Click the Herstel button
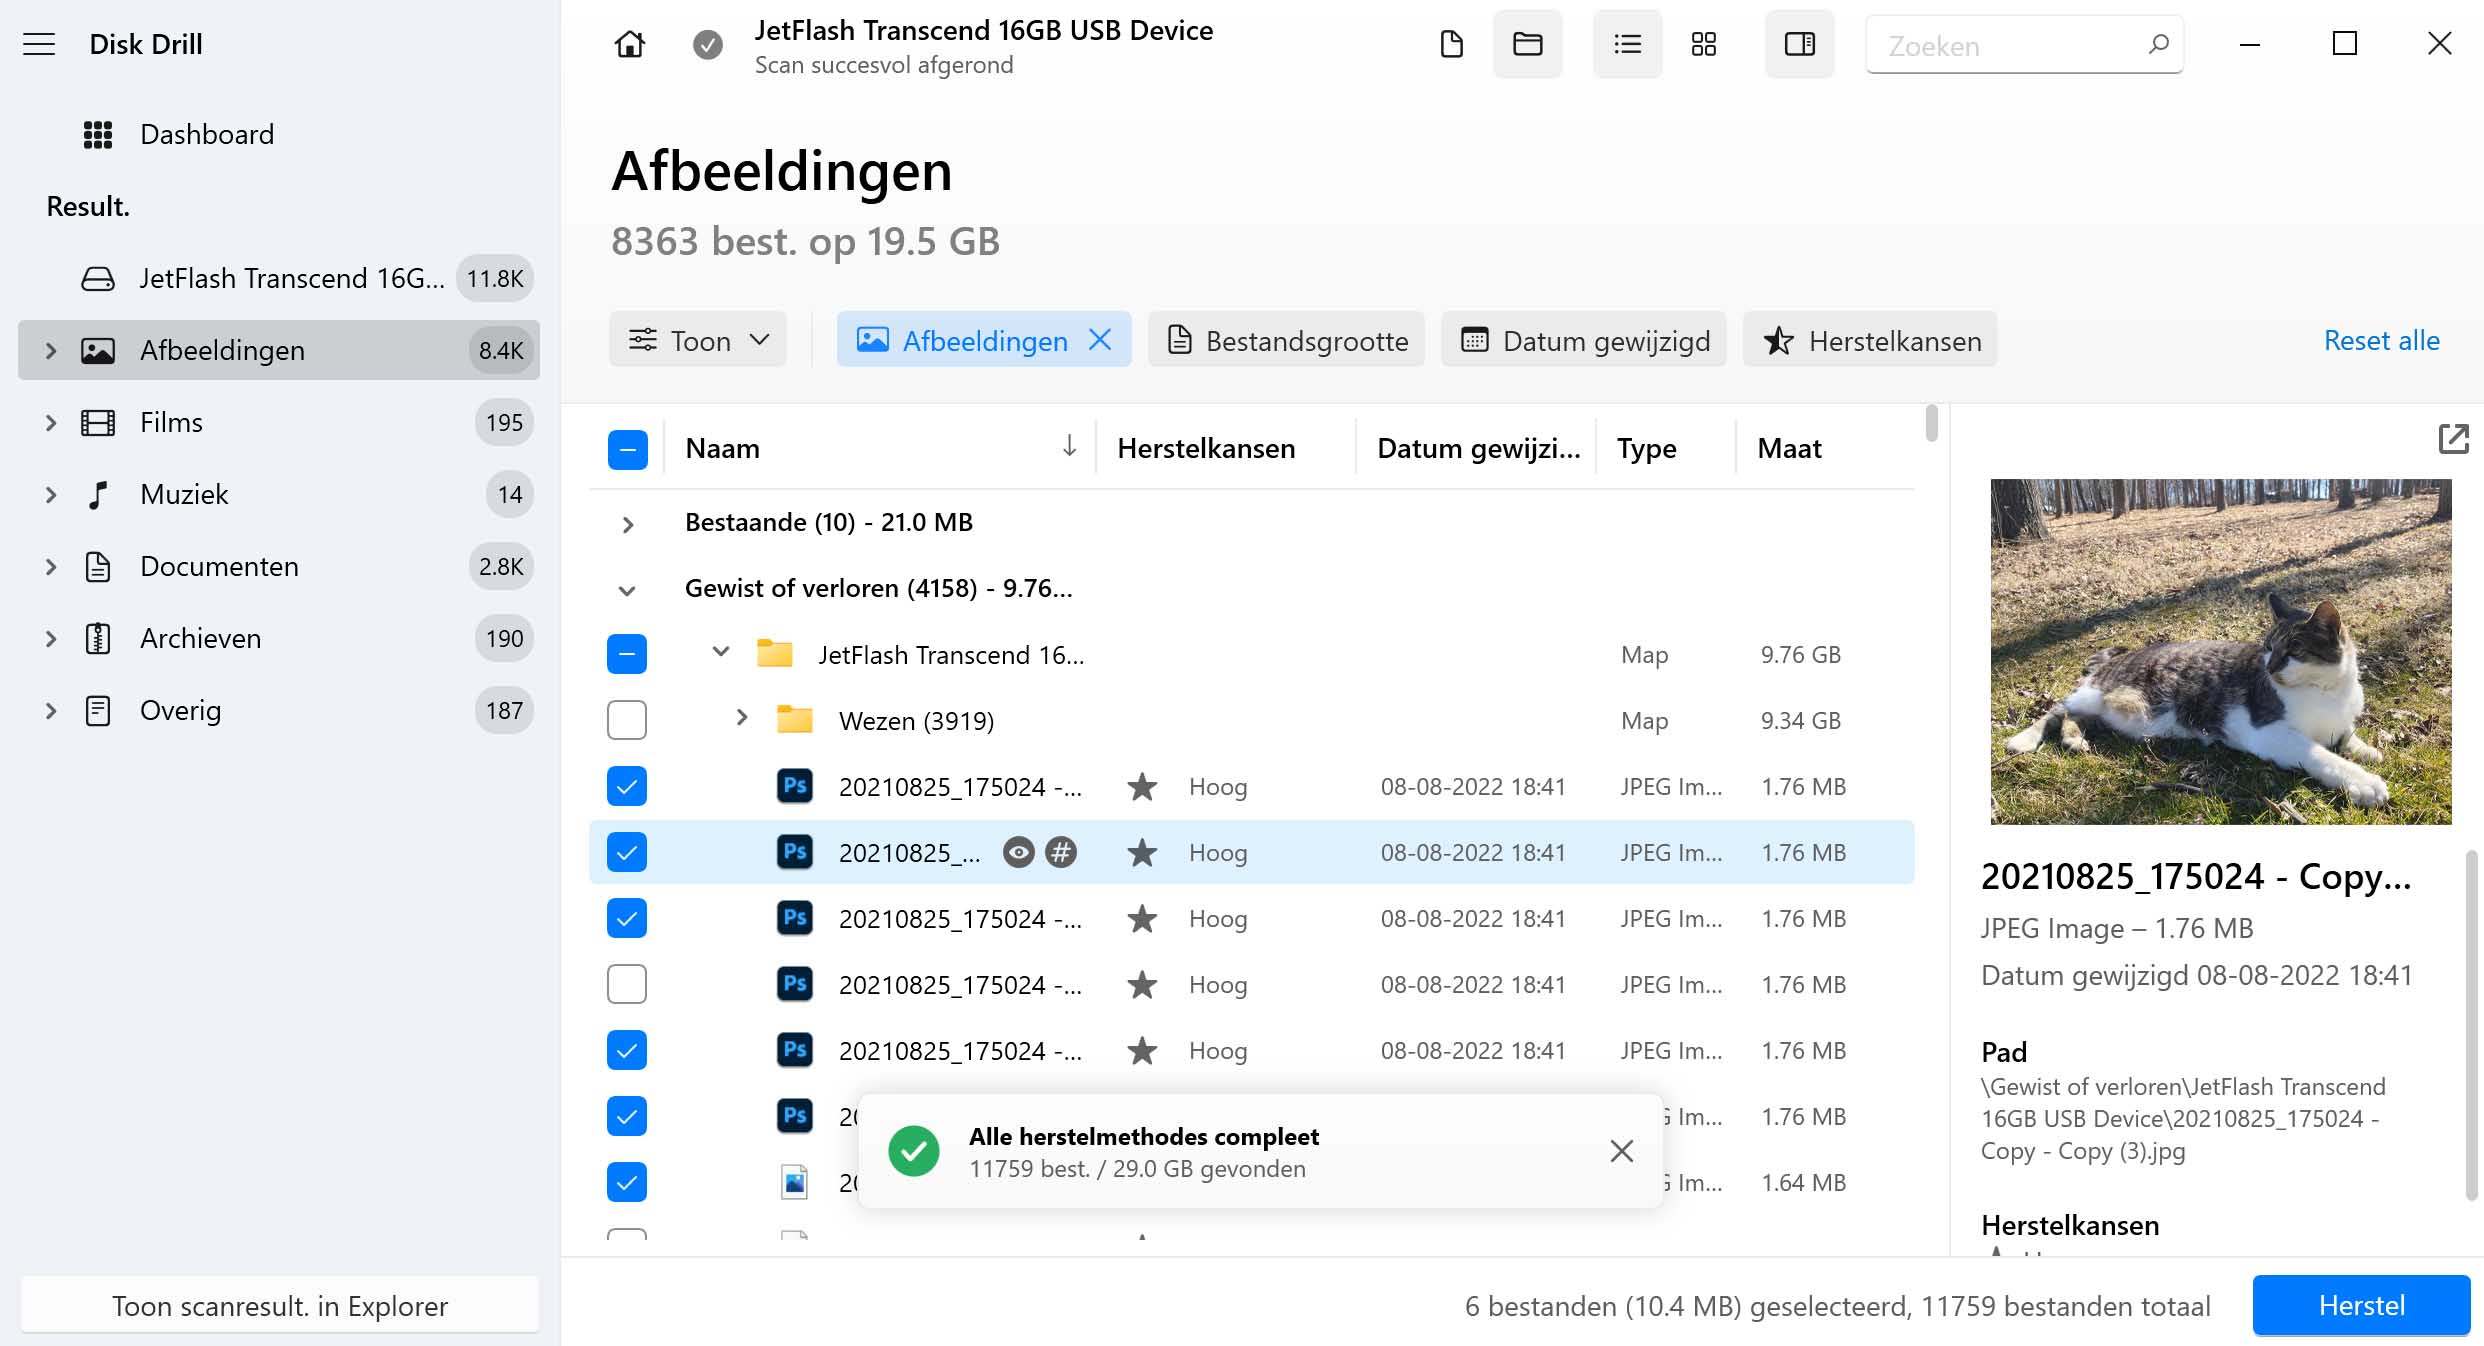 coord(2361,1305)
